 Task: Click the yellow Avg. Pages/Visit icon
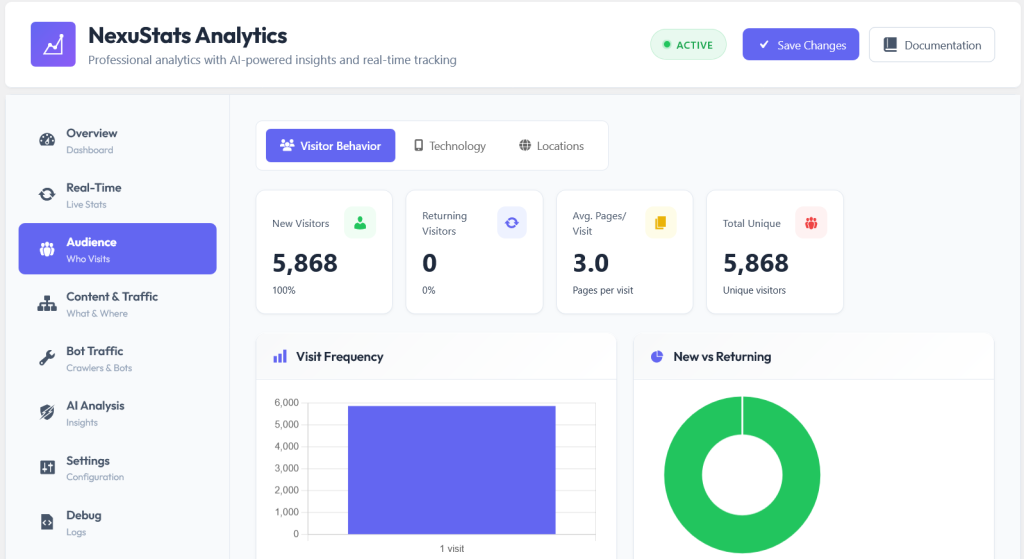660,223
